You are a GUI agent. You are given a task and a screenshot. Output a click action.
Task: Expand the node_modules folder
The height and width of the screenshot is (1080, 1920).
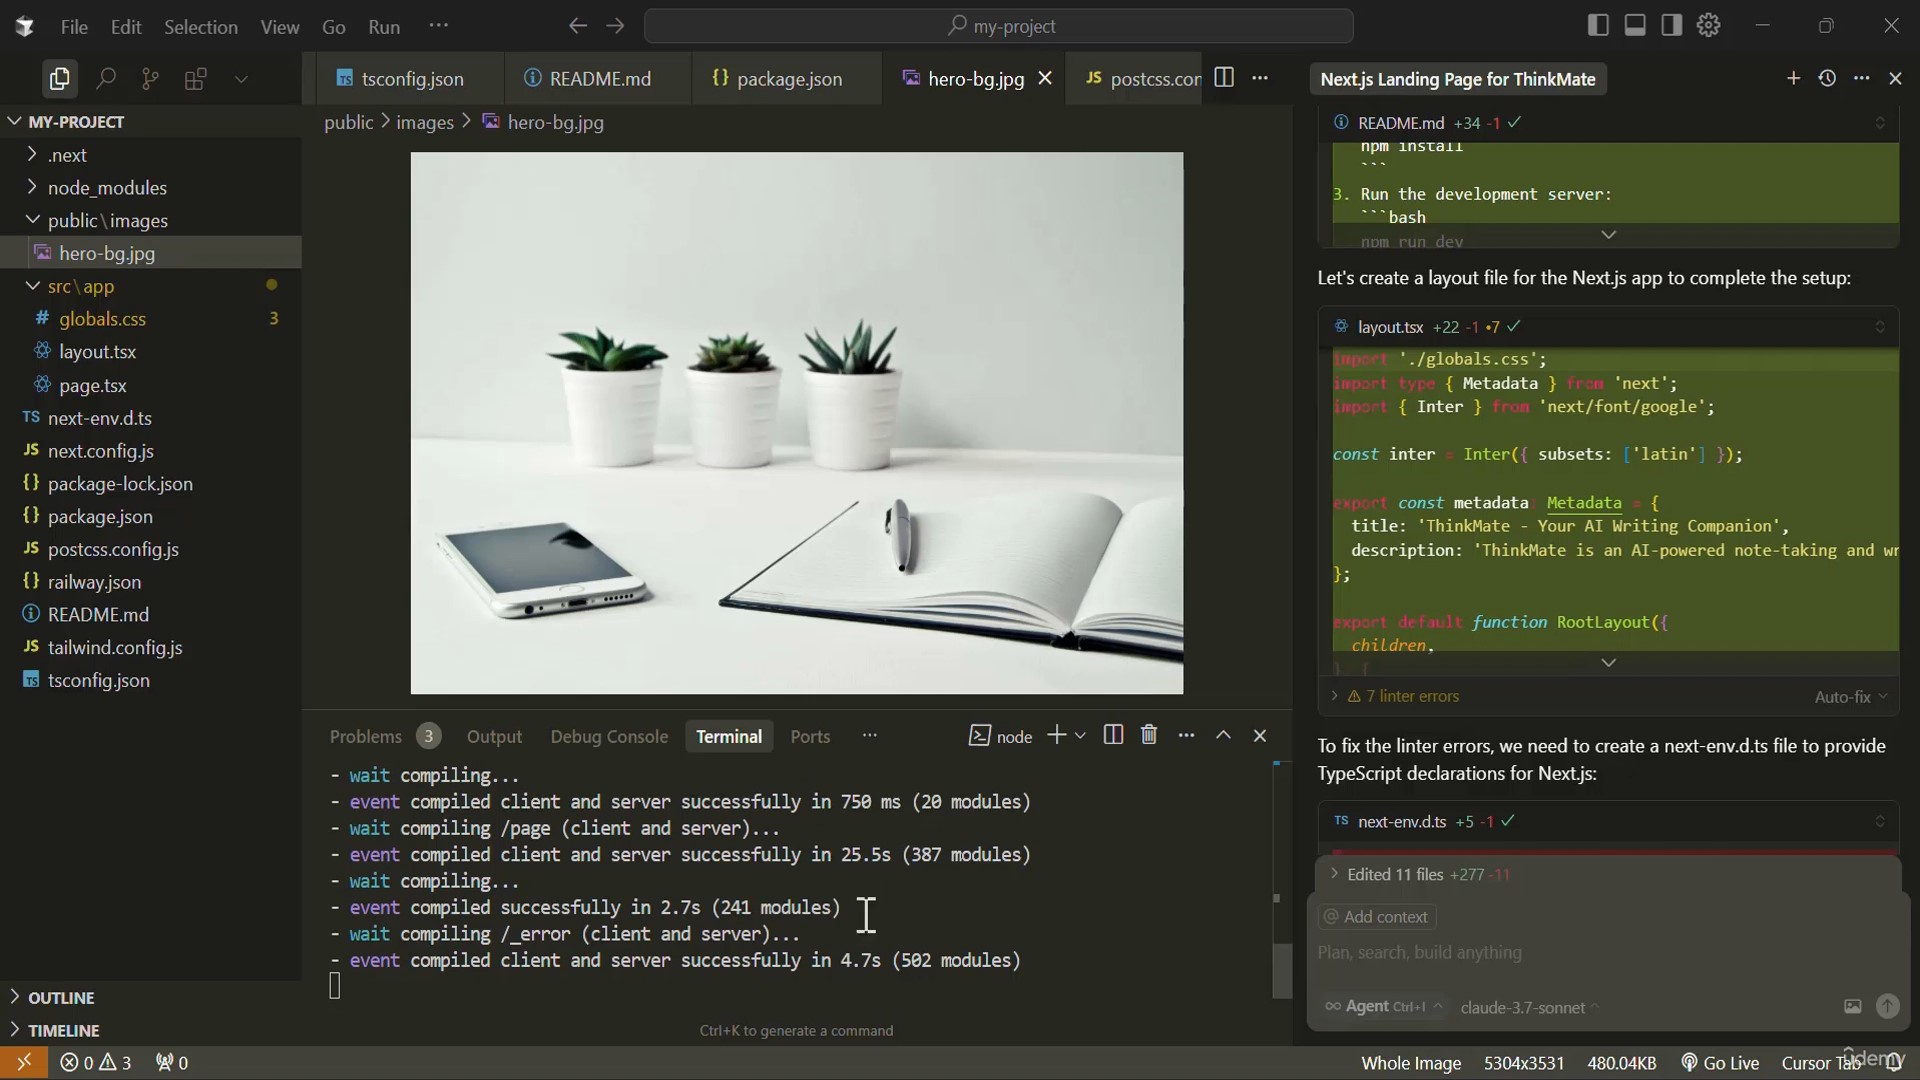tap(150, 188)
